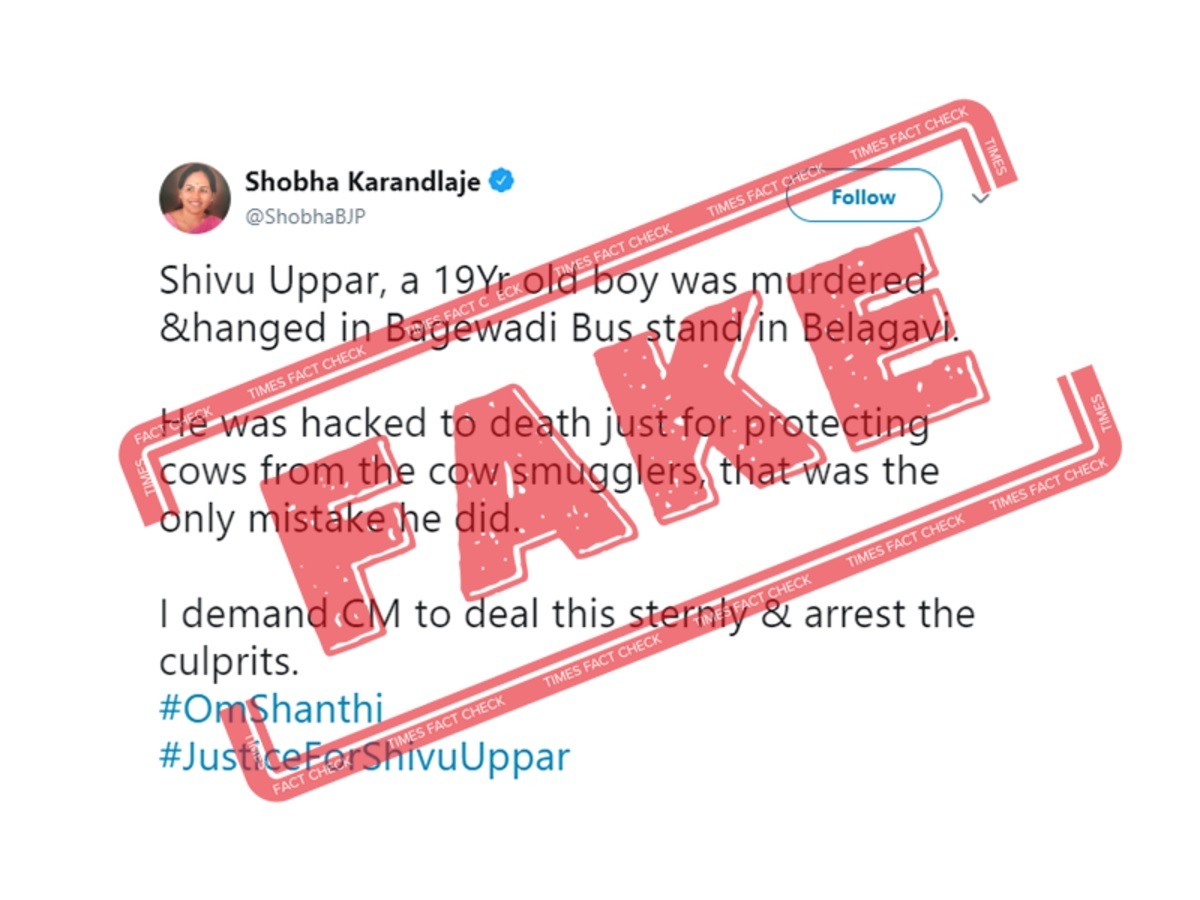Visit the @ShobhaBJP handle link
Screen dimensions: 1200x900
(305, 216)
